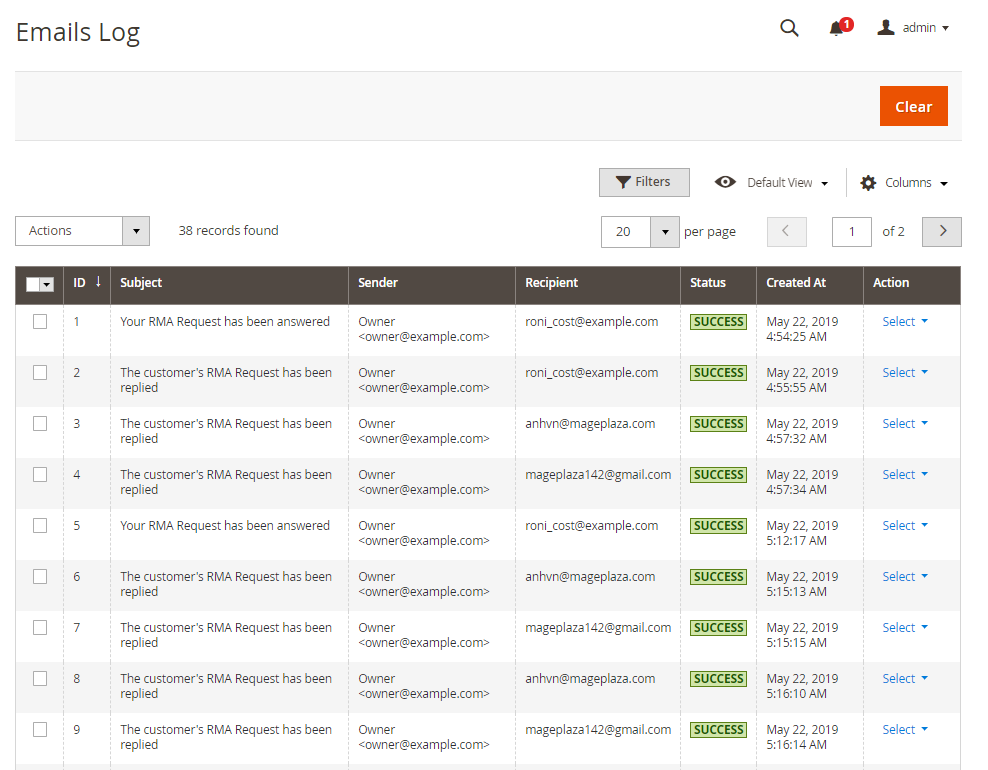
Task: Open the Filters panel
Action: [644, 182]
